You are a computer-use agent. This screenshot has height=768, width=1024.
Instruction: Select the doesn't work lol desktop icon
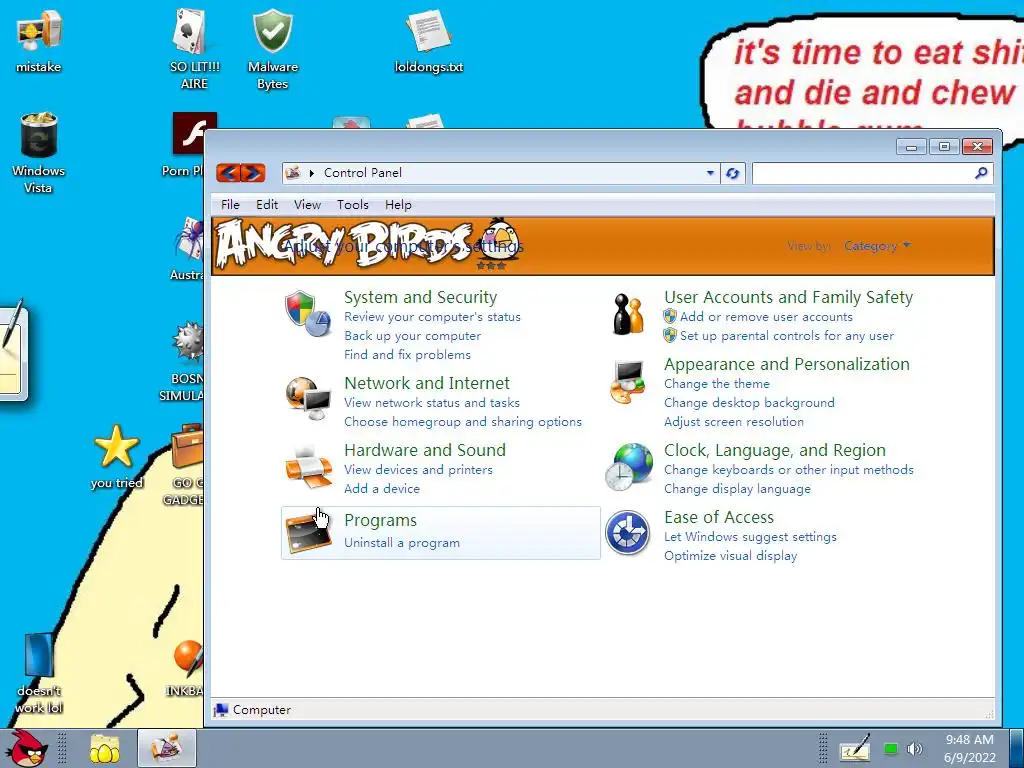point(39,674)
